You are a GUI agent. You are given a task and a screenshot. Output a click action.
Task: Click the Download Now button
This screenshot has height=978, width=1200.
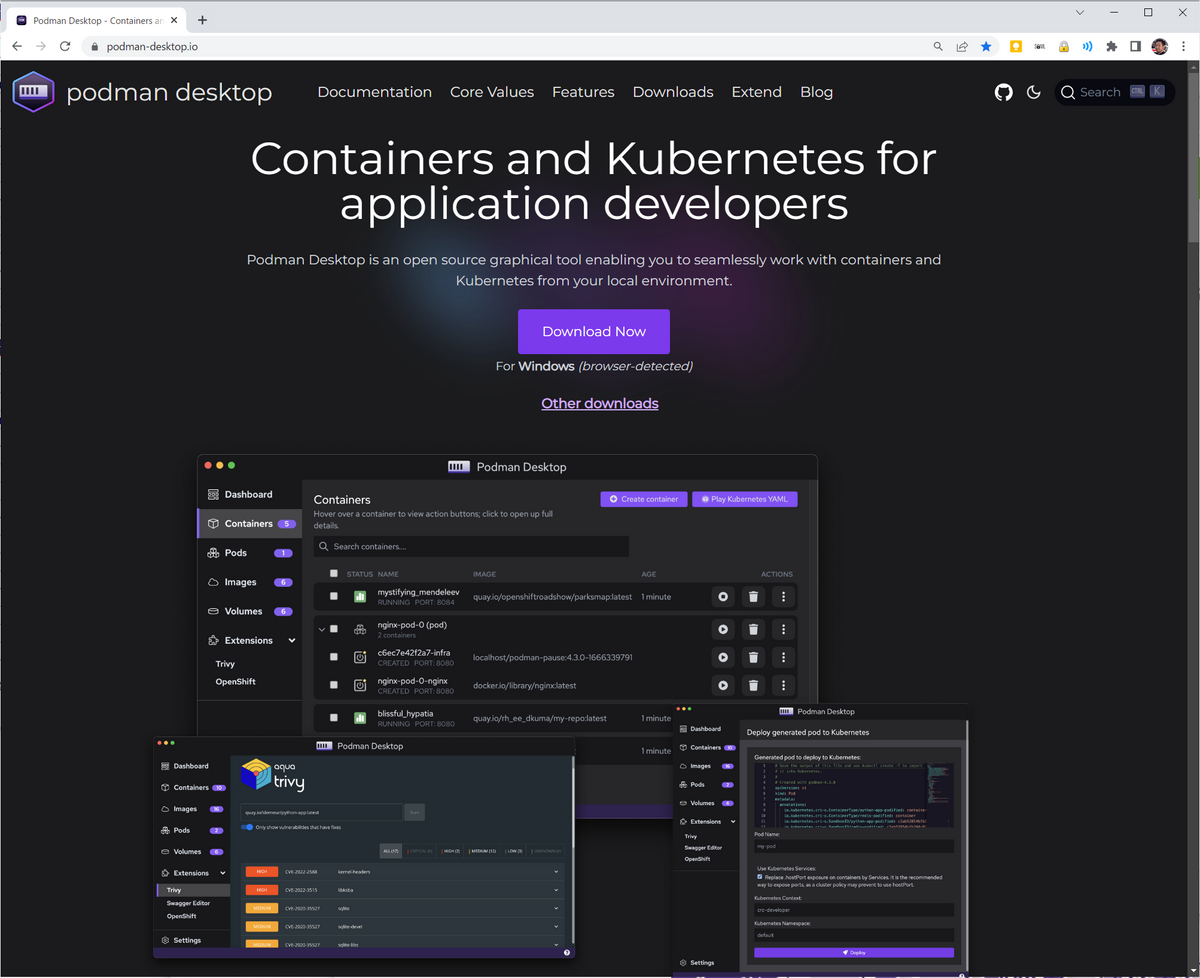coord(594,331)
